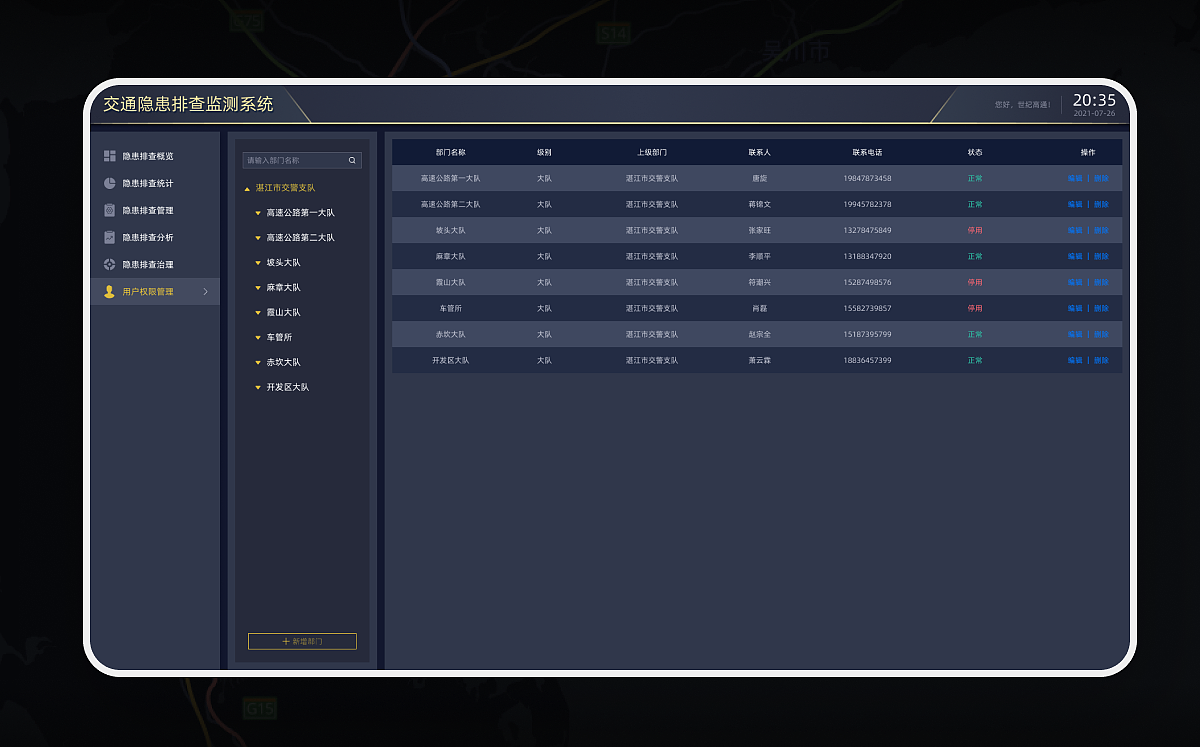
Task: Click the trend chart icon beside 隐患排查分析
Action: [110, 237]
